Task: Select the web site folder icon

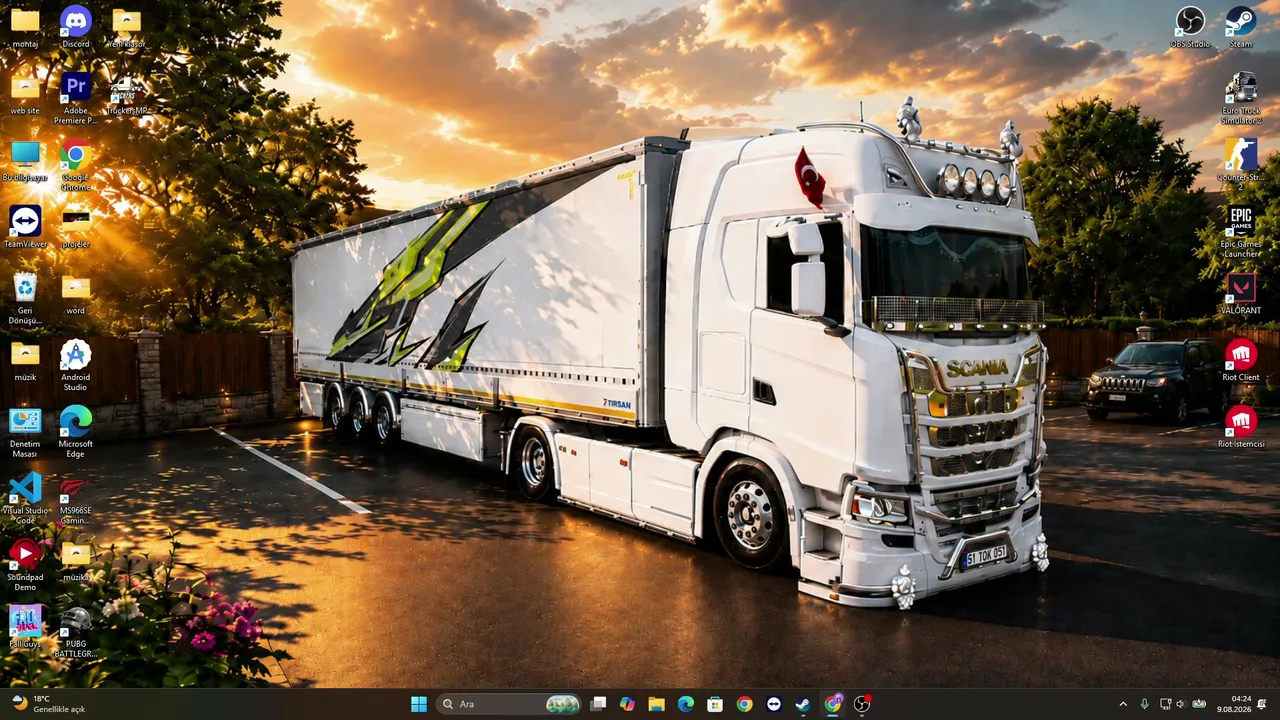Action: 25,94
